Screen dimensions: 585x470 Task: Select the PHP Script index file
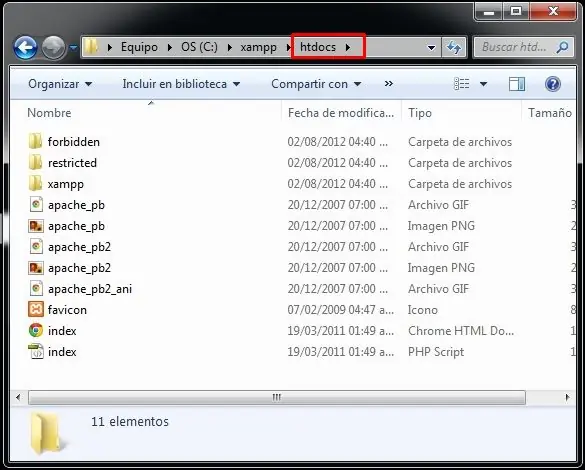(x=62, y=352)
